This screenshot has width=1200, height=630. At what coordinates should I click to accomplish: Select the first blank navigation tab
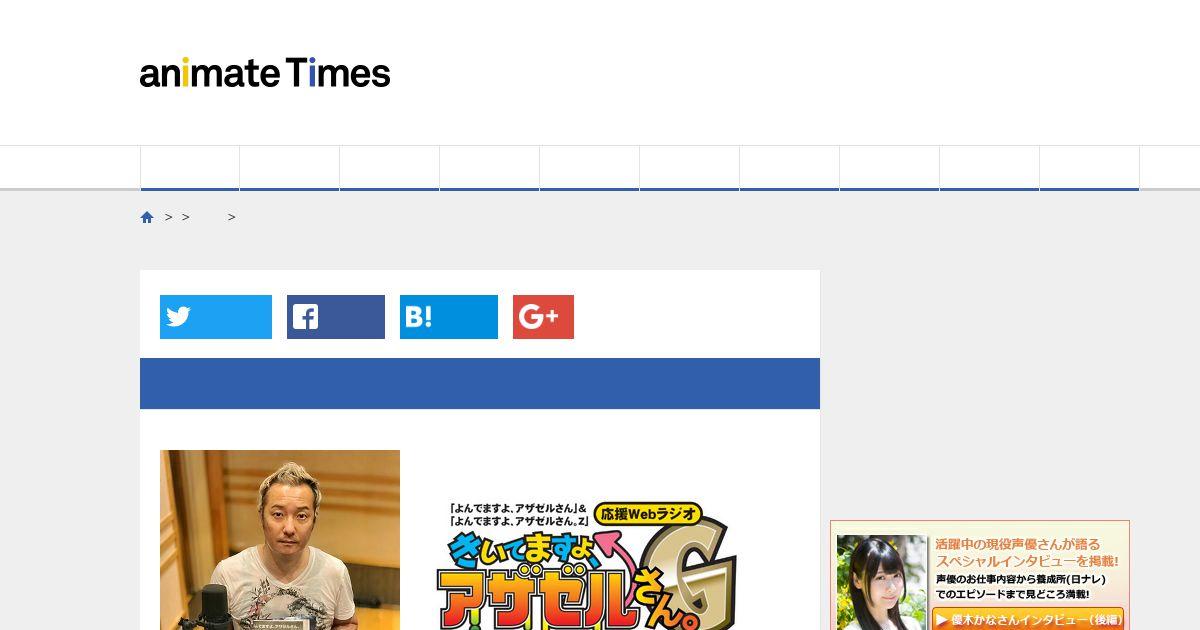click(x=190, y=167)
